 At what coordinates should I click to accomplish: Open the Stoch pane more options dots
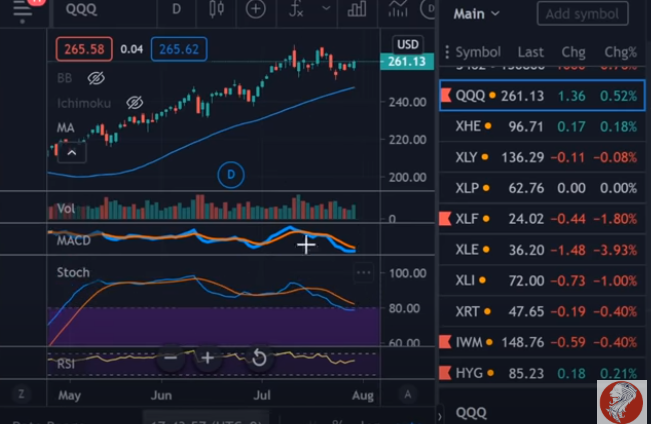click(363, 273)
